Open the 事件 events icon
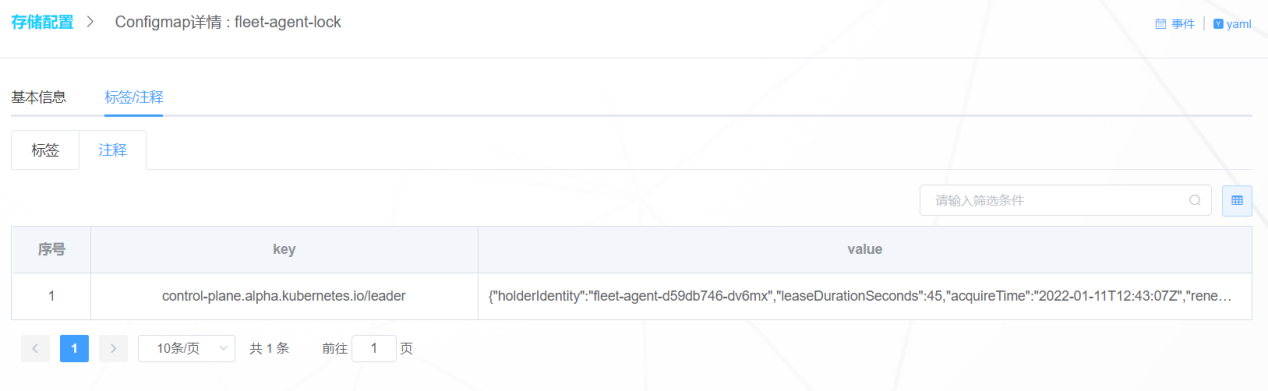Image resolution: width=1268 pixels, height=391 pixels. click(x=1160, y=24)
